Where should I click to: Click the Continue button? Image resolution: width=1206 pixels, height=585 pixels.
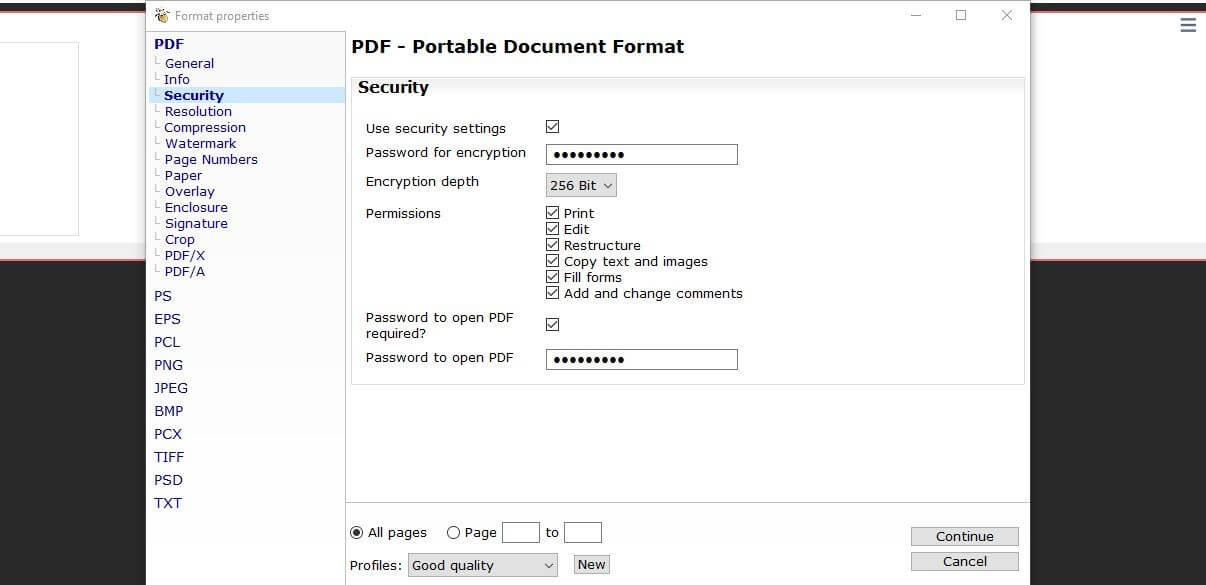tap(965, 537)
